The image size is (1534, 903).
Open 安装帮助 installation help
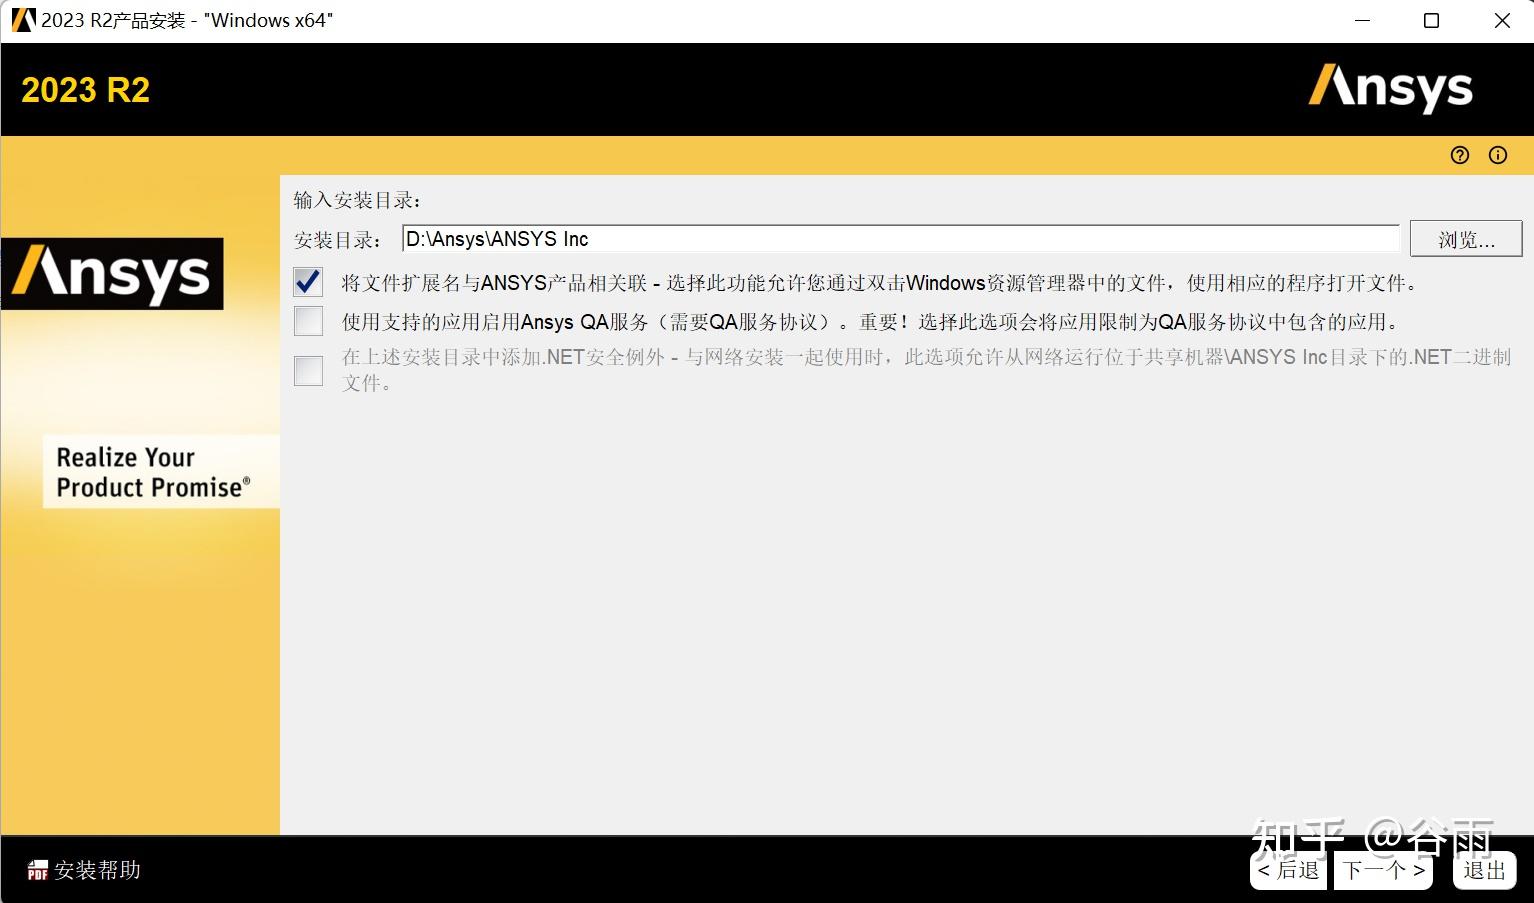click(95, 870)
